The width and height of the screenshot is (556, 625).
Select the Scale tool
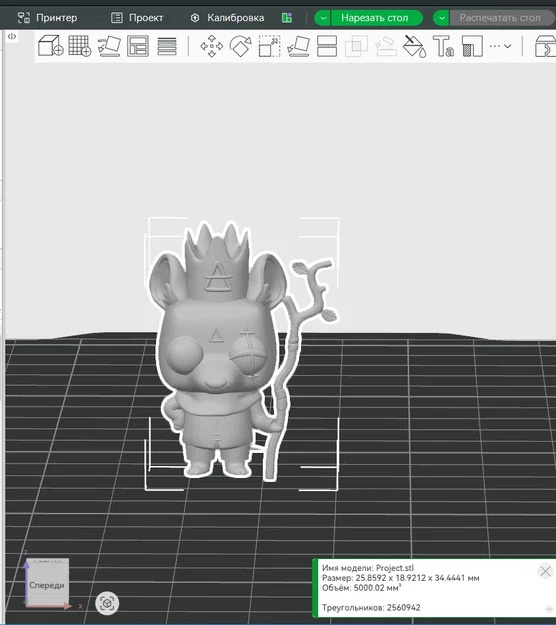click(269, 46)
